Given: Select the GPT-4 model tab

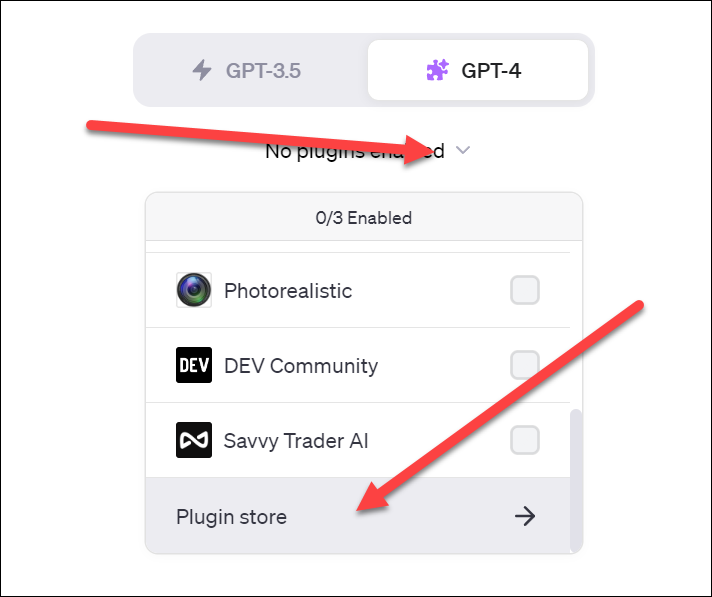Looking at the screenshot, I should (478, 70).
